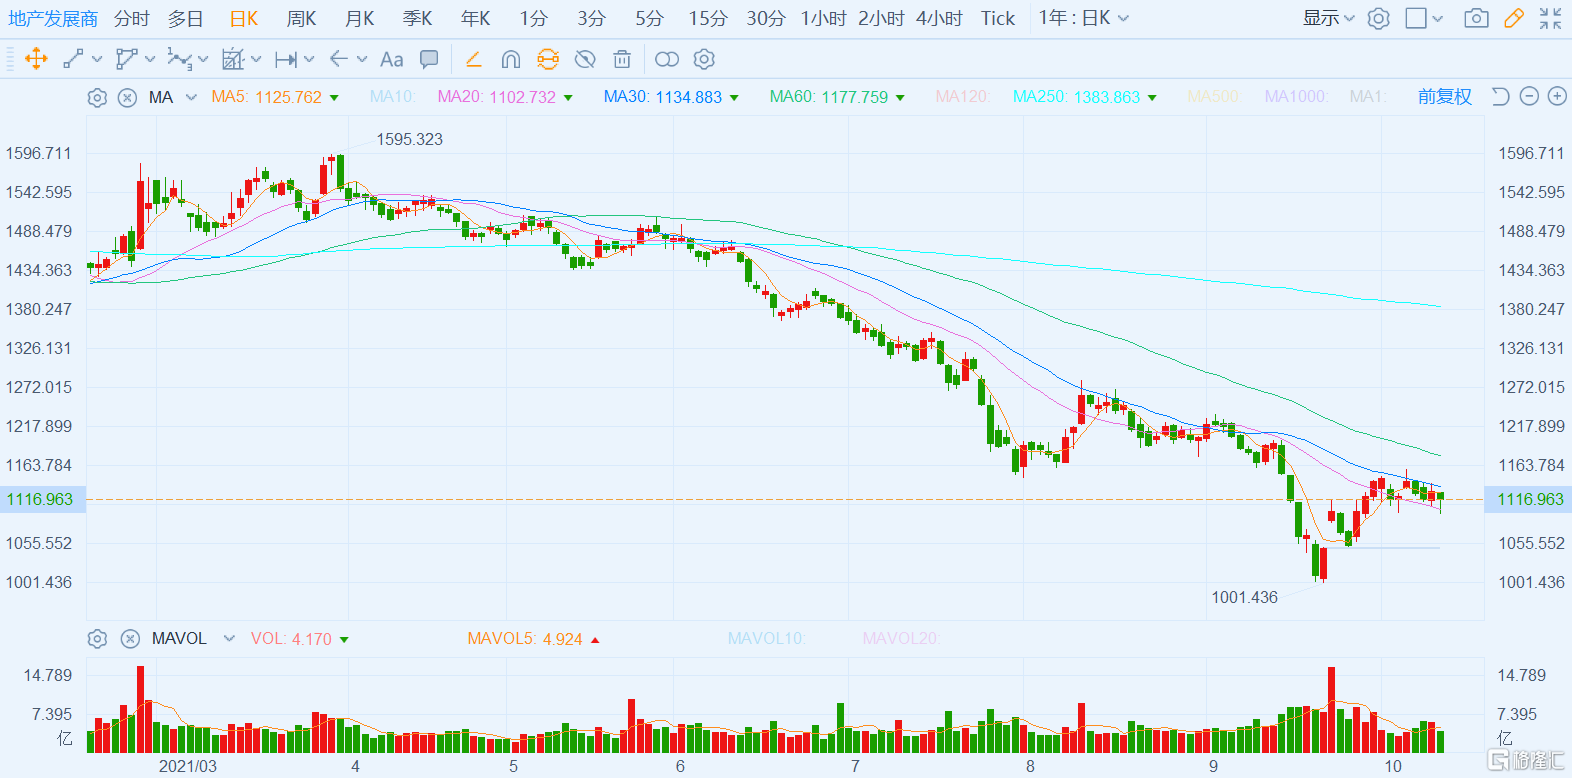Select the crosshair move cursor tool

click(36, 59)
